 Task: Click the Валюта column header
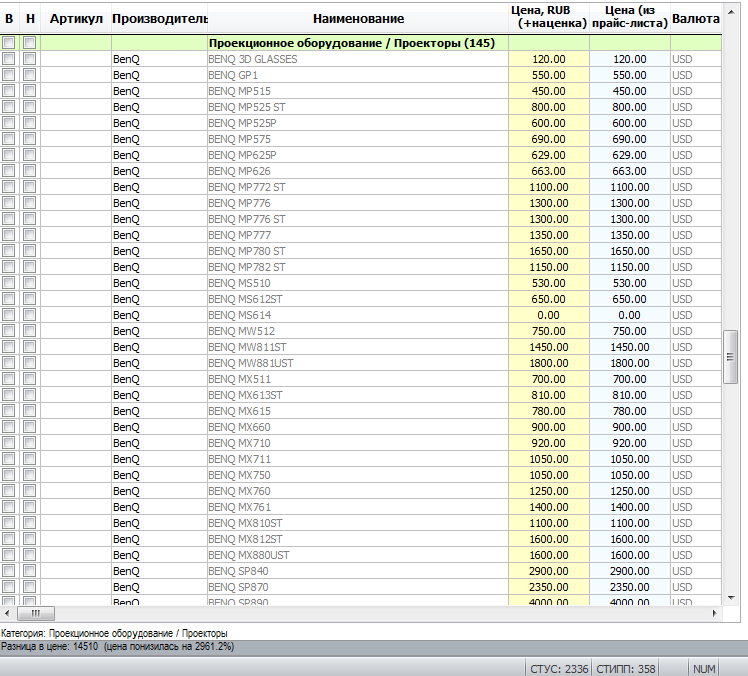[696, 19]
